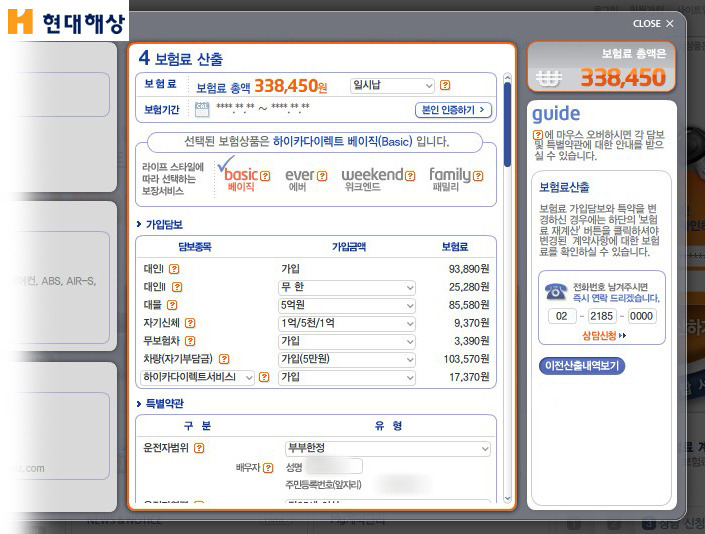Click the question icon in guide text
This screenshot has height=534, width=705.
(x=538, y=134)
